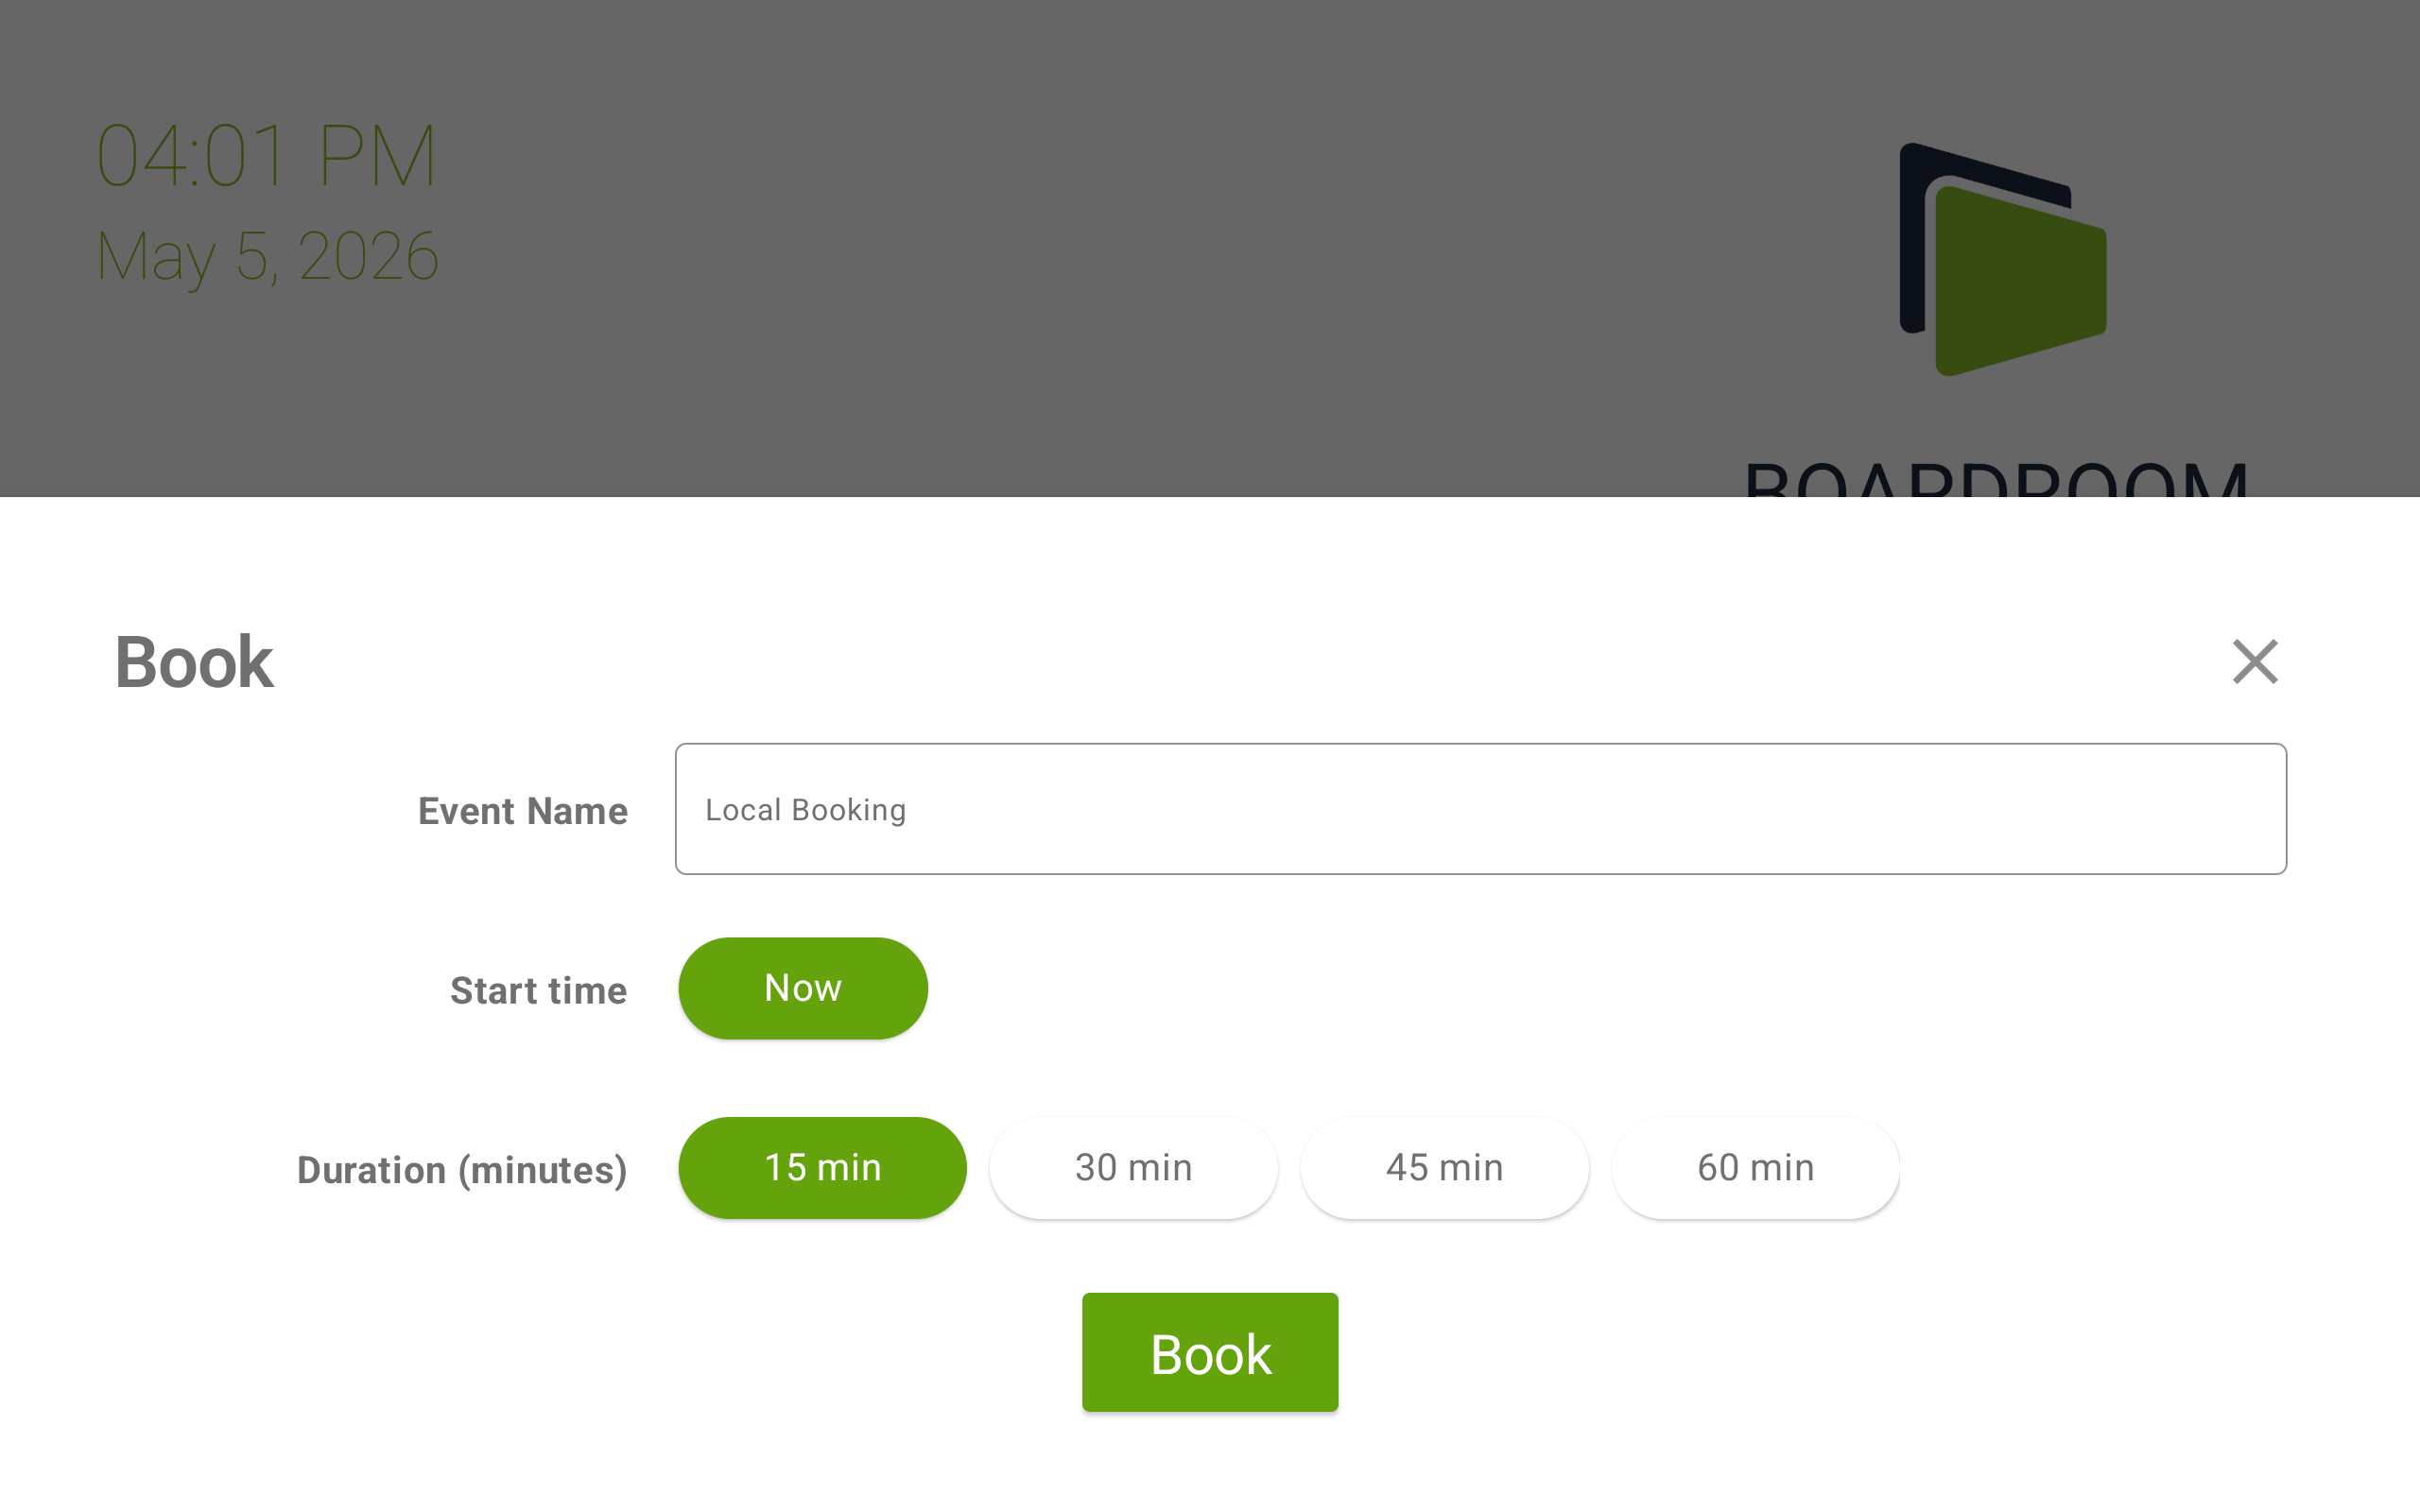Click the boardroom logo icon in background
This screenshot has width=2420, height=1512.
[x=2003, y=260]
